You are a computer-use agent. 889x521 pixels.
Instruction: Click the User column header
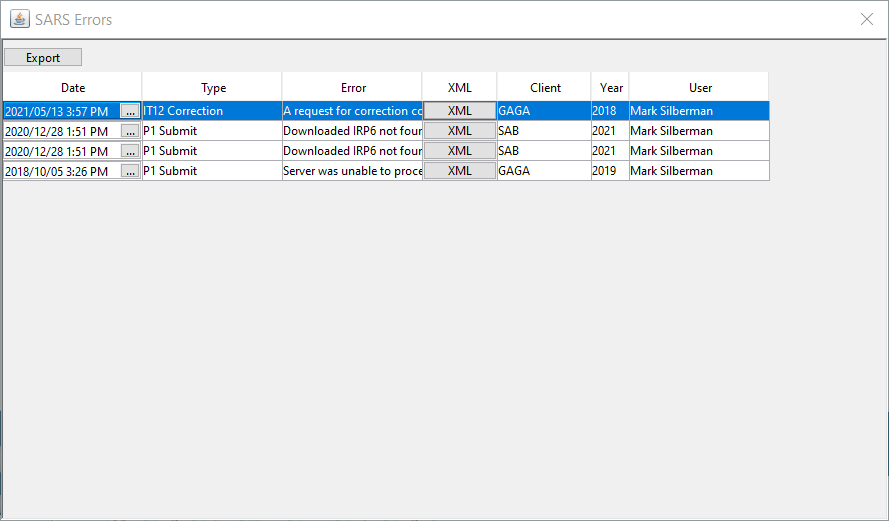(x=700, y=88)
